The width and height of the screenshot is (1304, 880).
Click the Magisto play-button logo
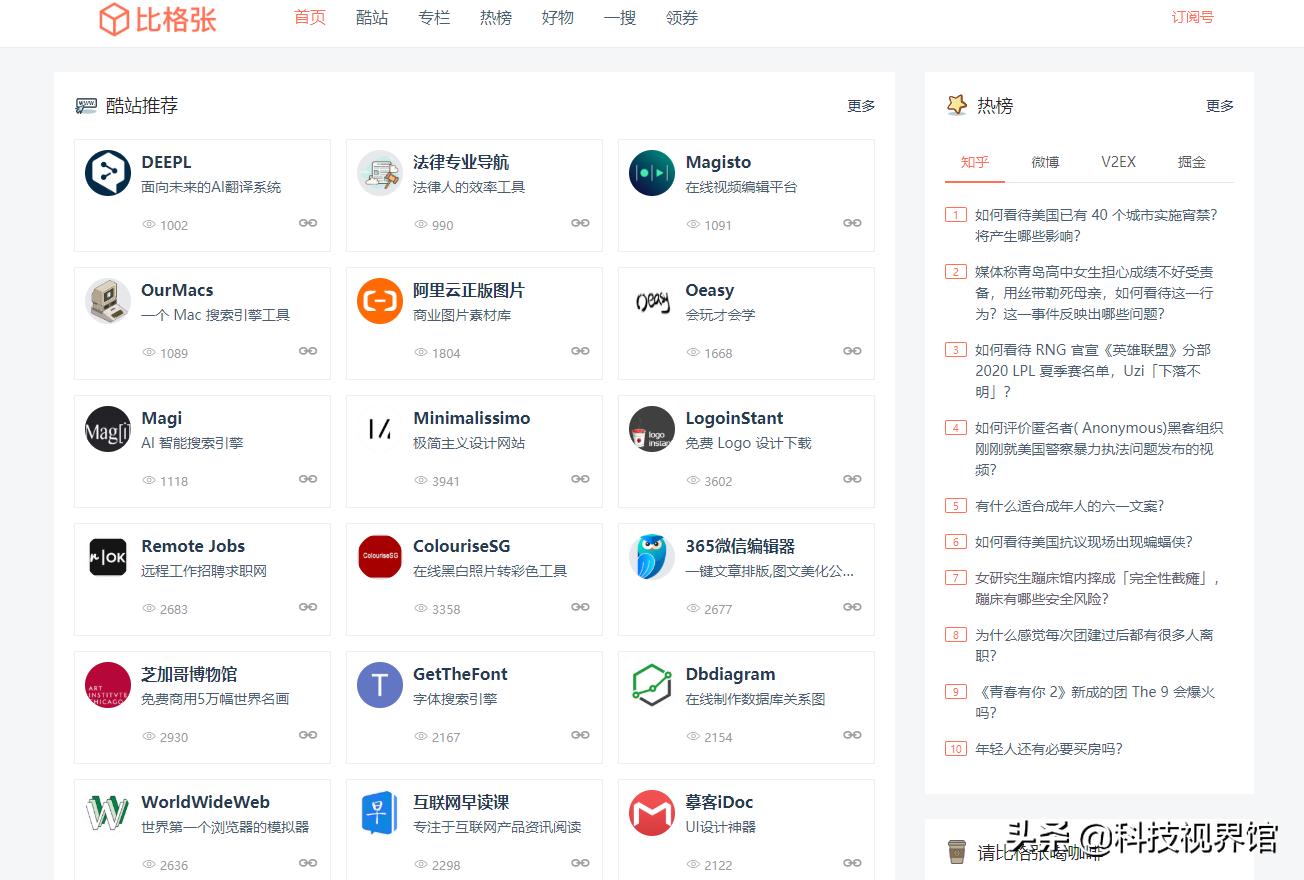tap(651, 172)
